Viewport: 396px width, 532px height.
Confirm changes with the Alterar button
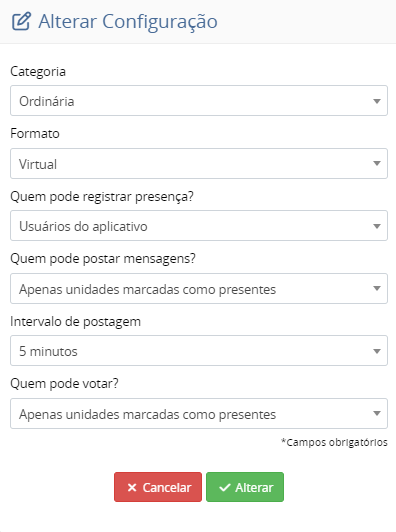(x=245, y=487)
